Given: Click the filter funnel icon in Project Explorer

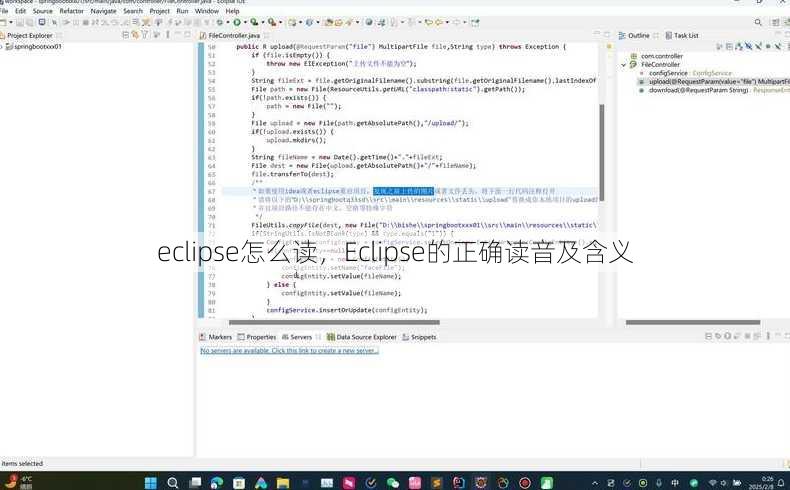Looking at the screenshot, I should click(145, 35).
